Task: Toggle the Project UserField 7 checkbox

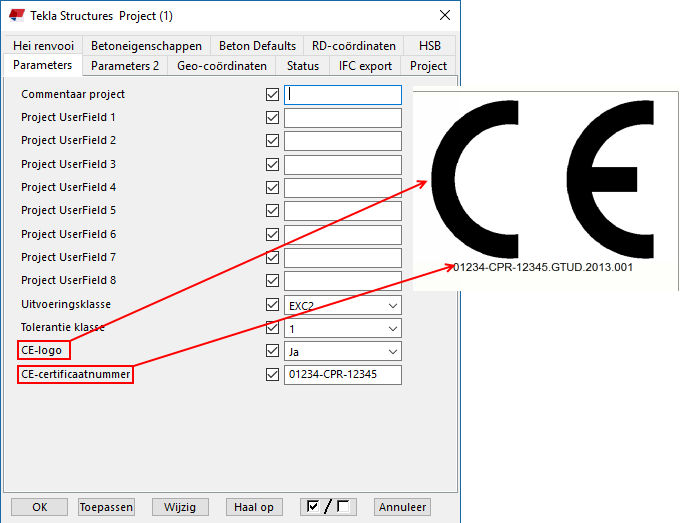Action: click(272, 257)
